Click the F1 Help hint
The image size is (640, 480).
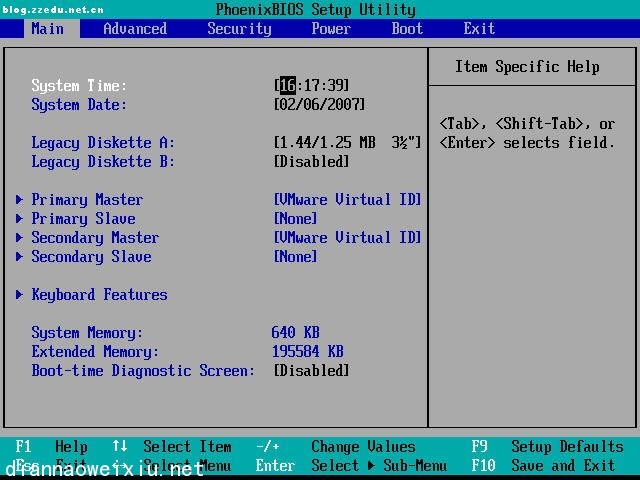tap(51, 447)
